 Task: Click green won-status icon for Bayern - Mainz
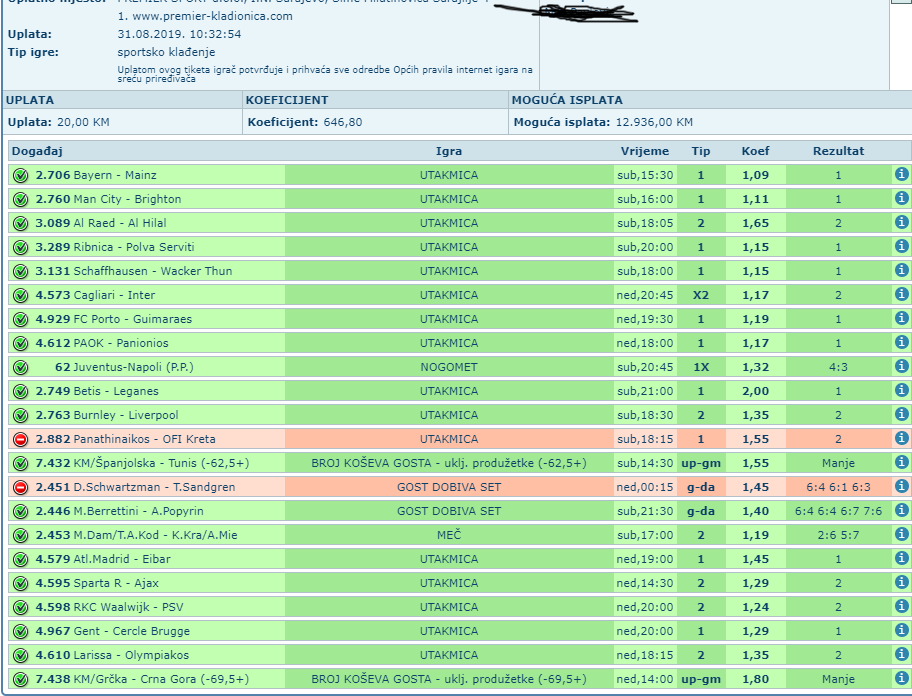pyautogui.click(x=20, y=176)
